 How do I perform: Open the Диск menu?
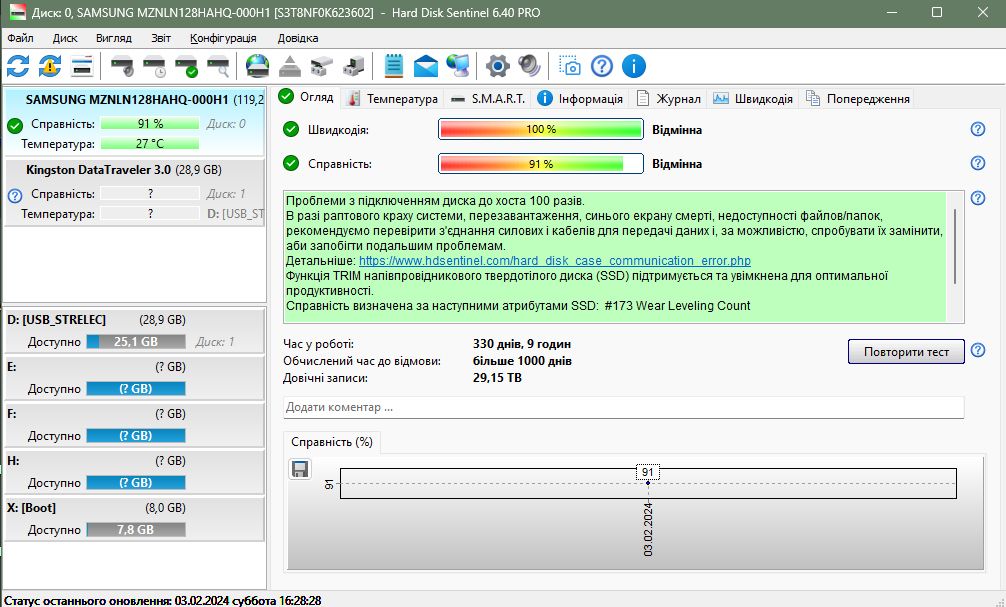click(65, 38)
